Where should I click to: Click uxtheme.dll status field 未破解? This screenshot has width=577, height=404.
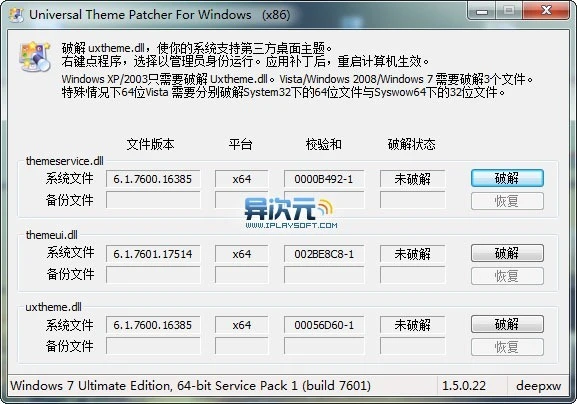tap(413, 325)
